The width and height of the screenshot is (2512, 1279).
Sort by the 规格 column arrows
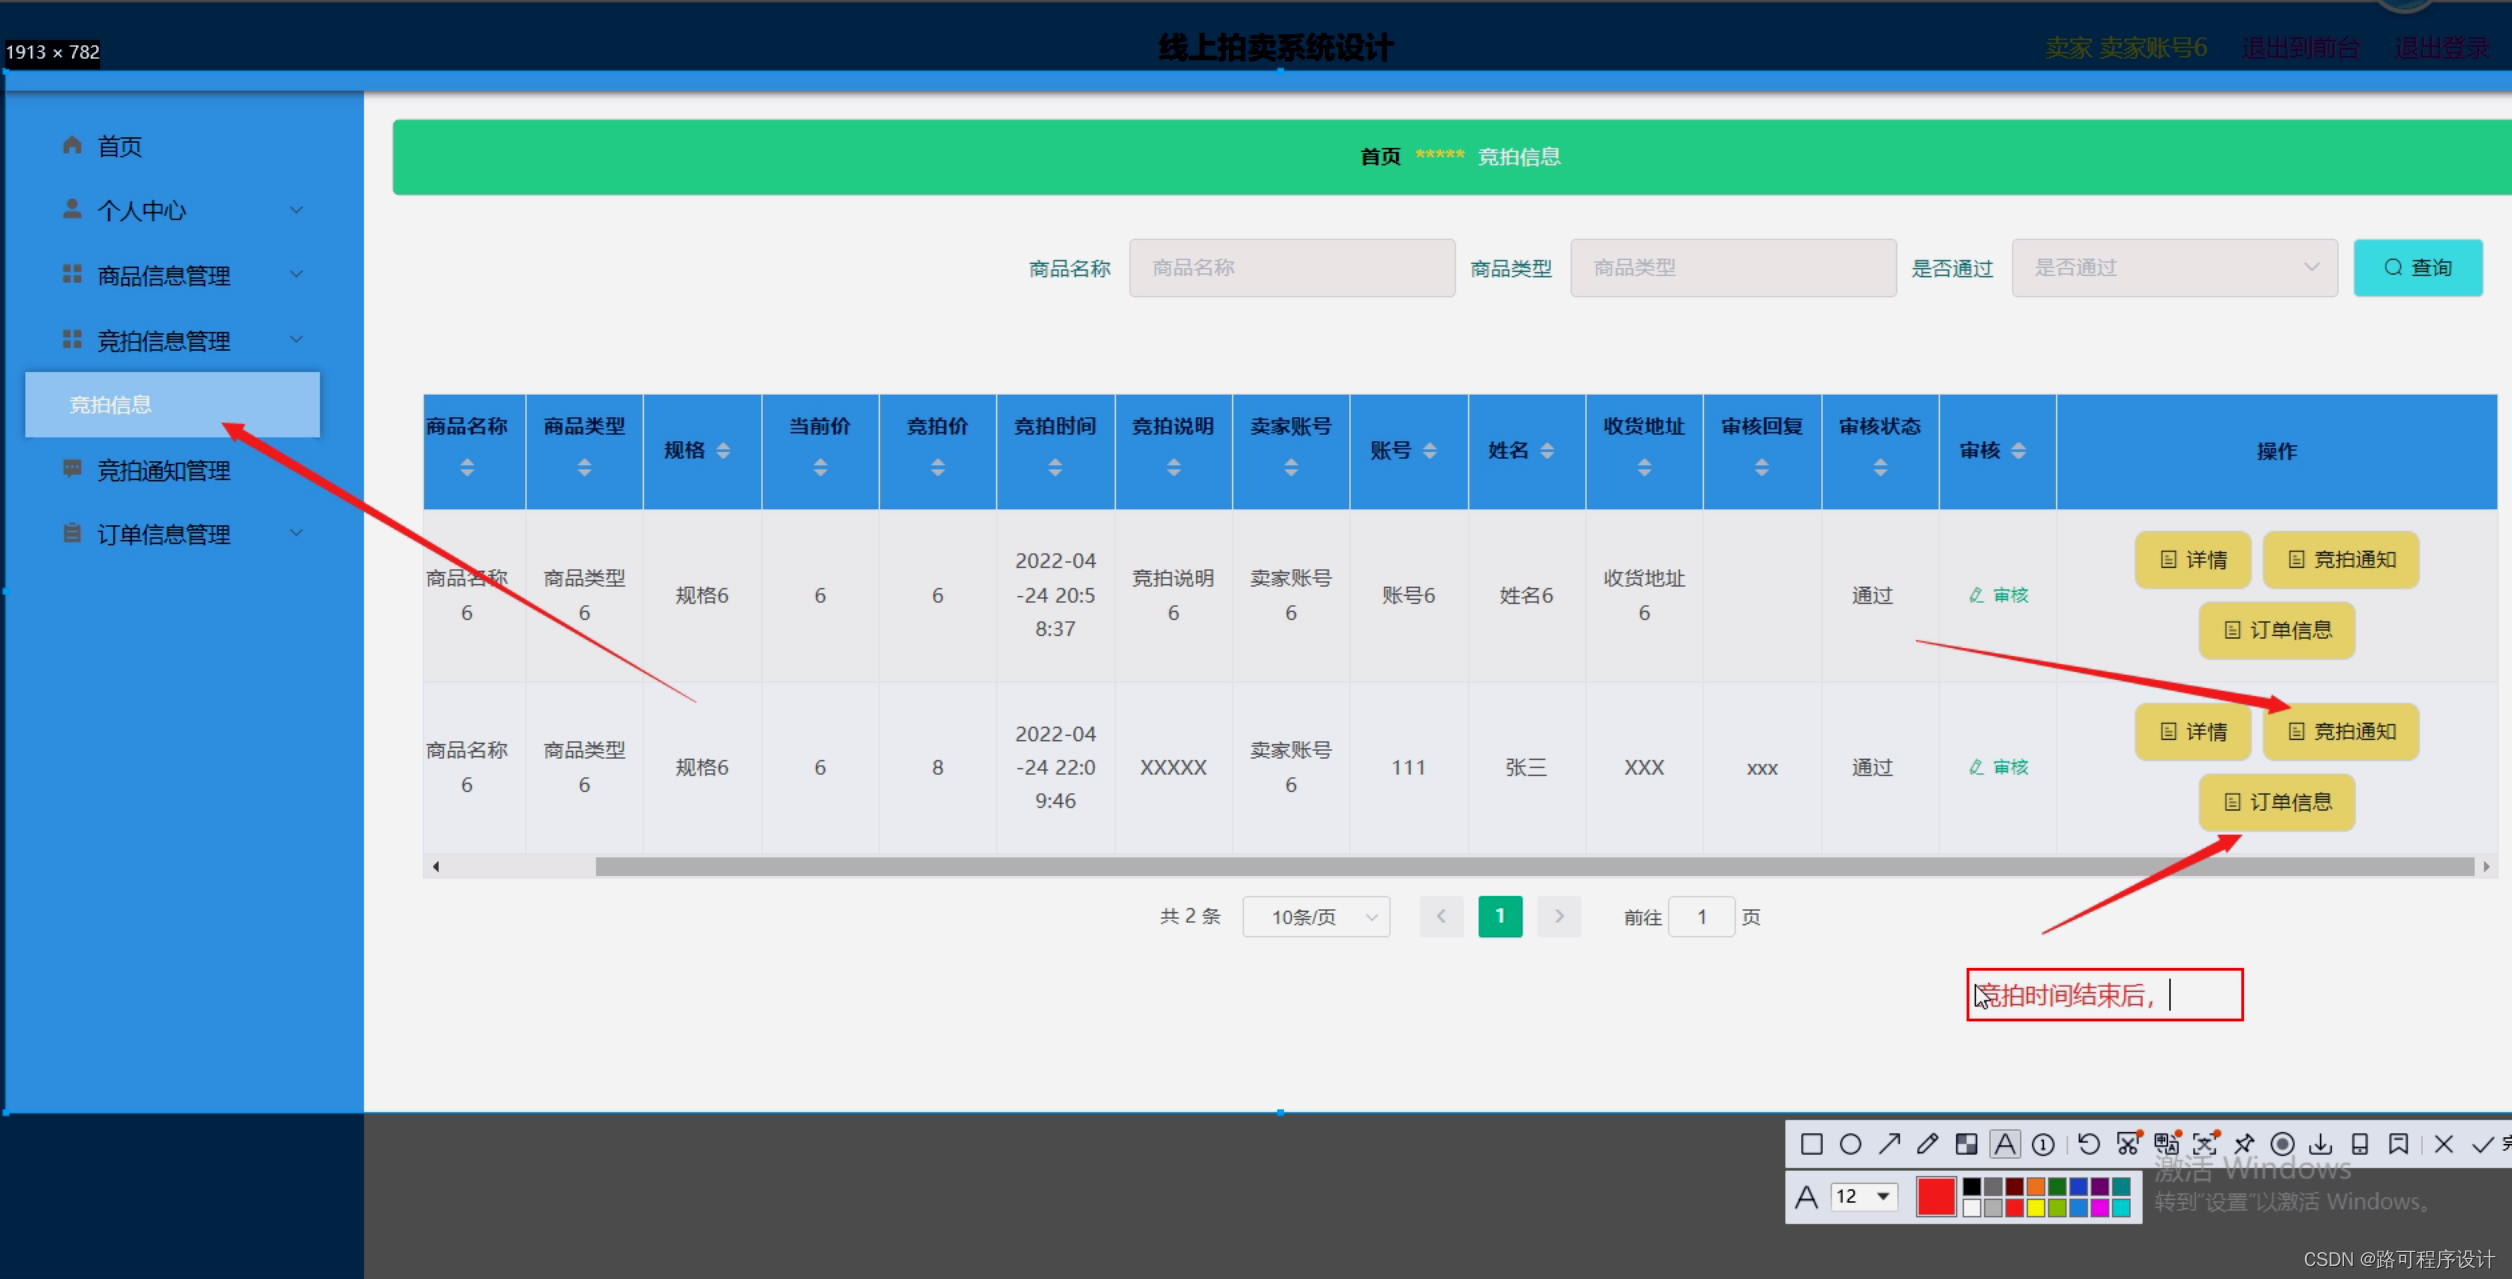(723, 451)
